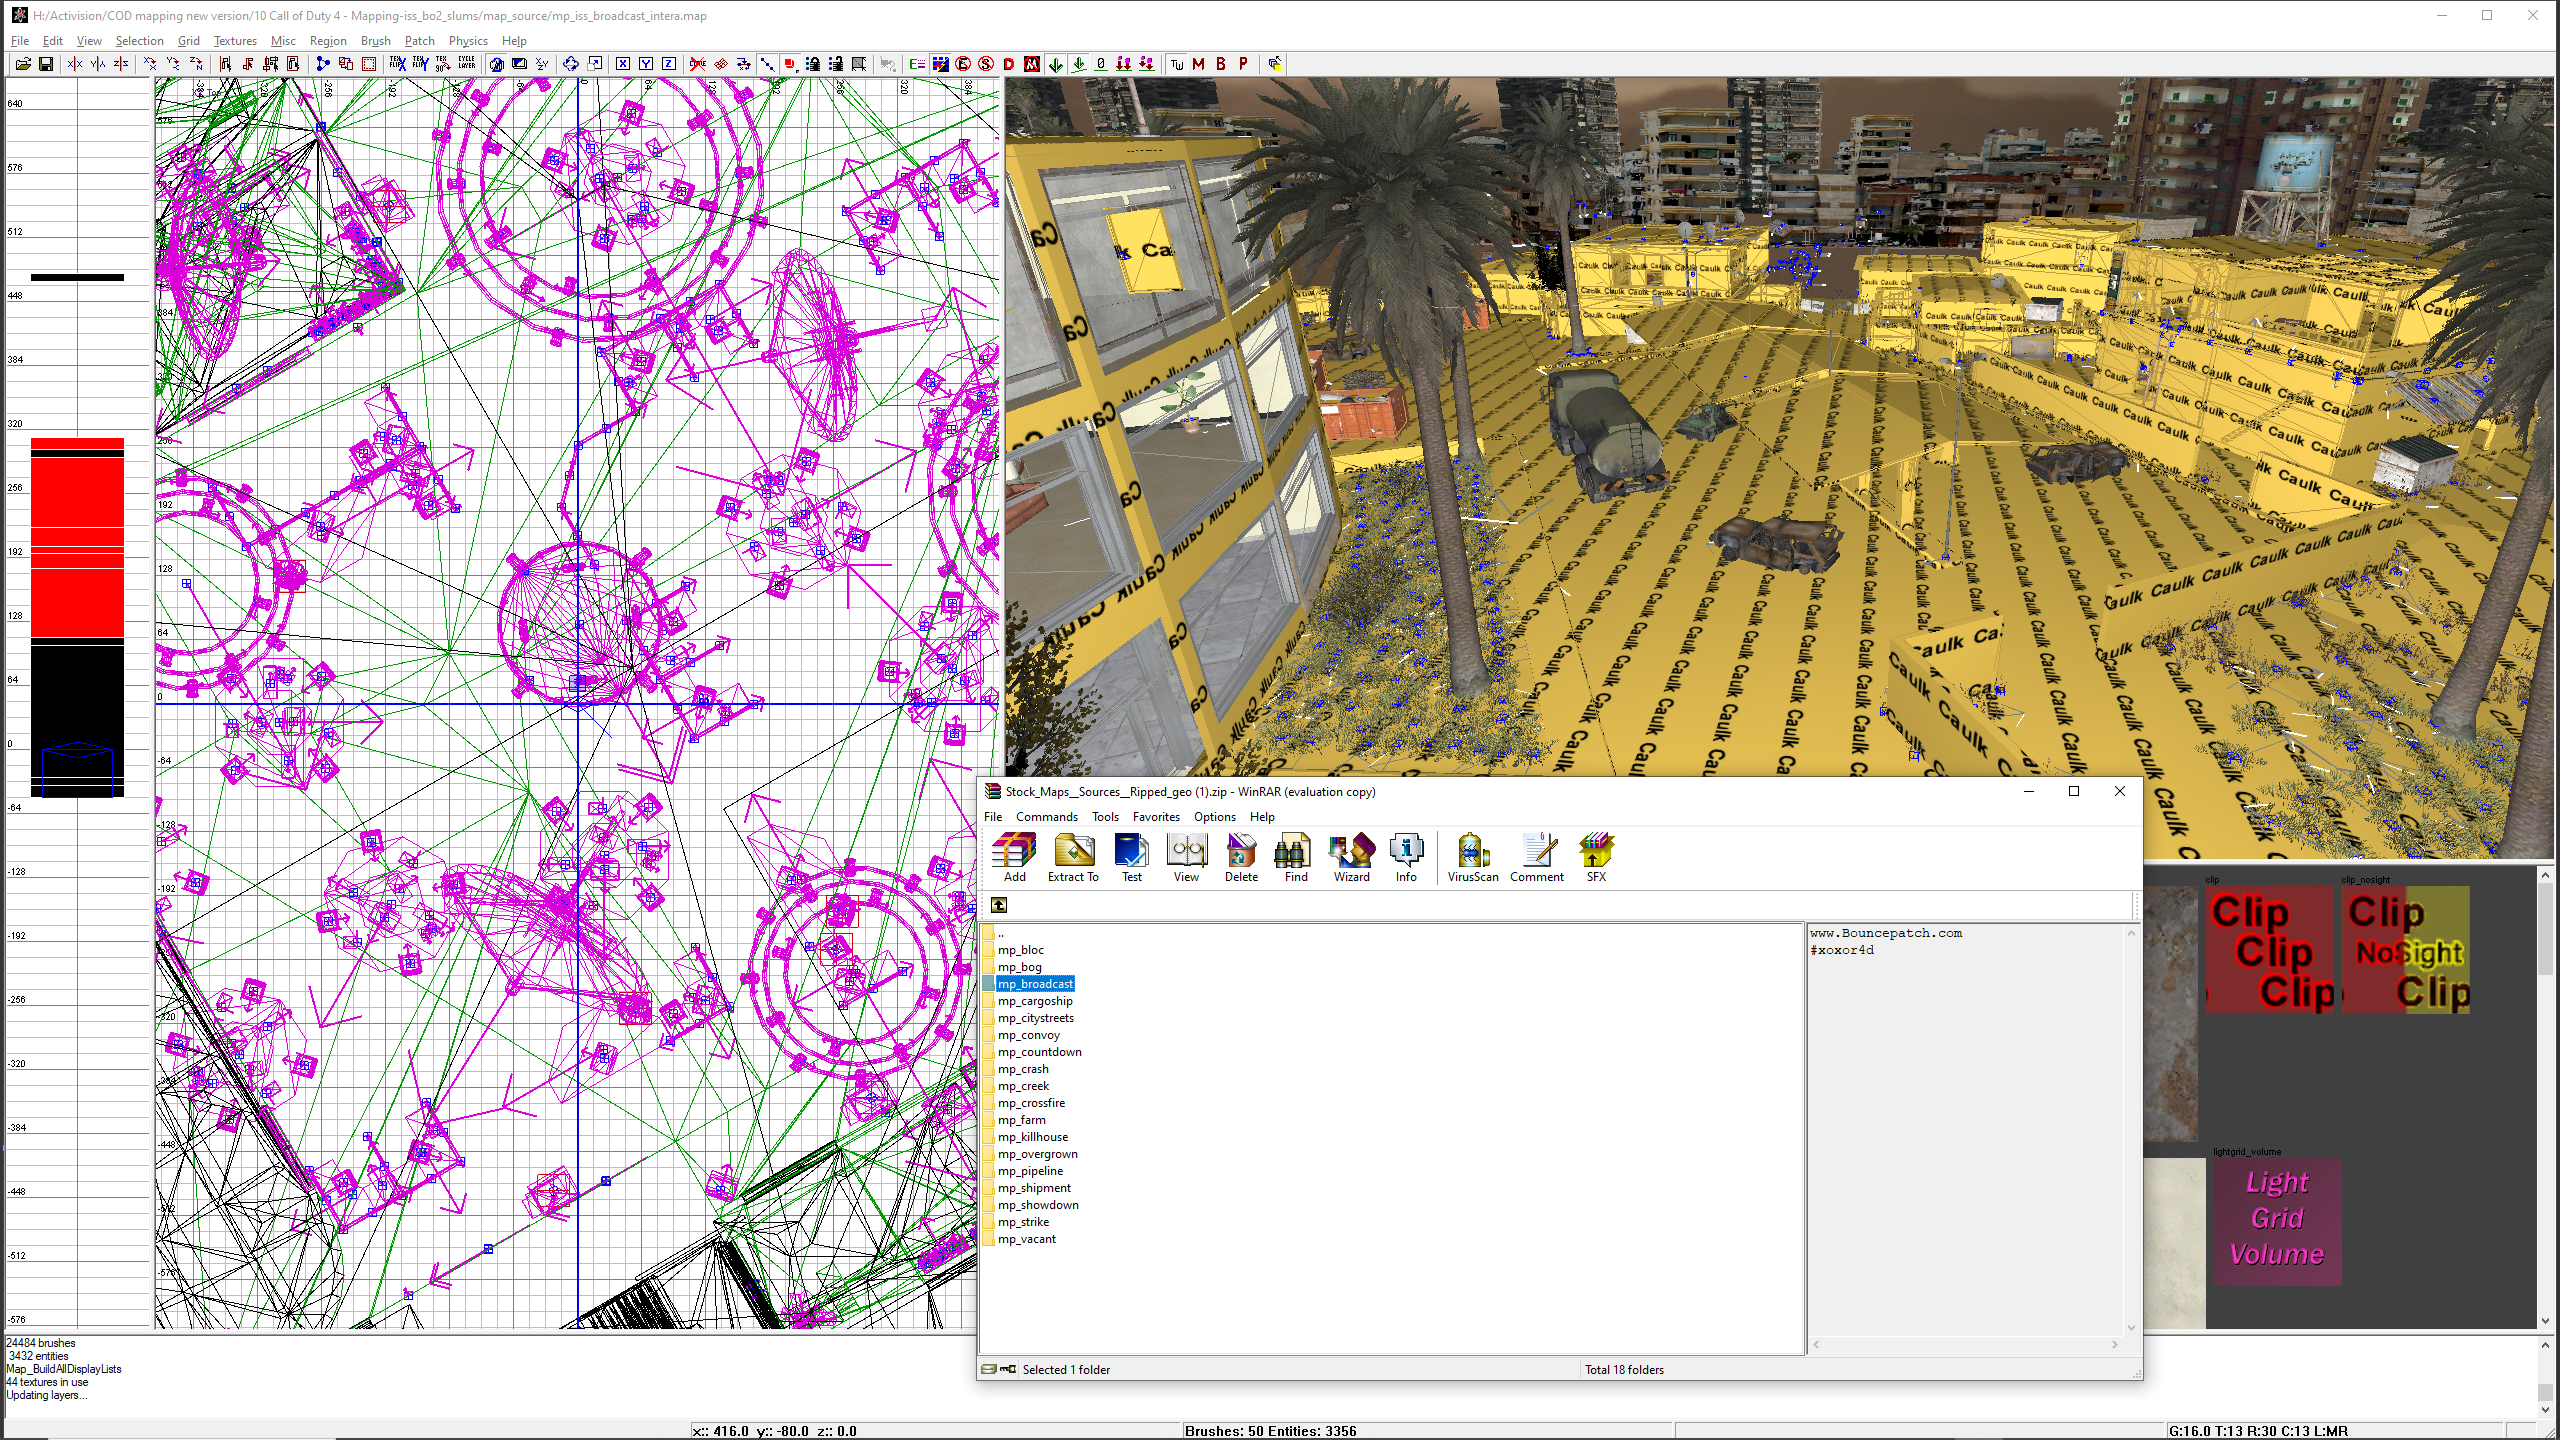Select mp_killhouse folder in WinRAR list
Image resolution: width=2560 pixels, height=1440 pixels.
click(1033, 1137)
